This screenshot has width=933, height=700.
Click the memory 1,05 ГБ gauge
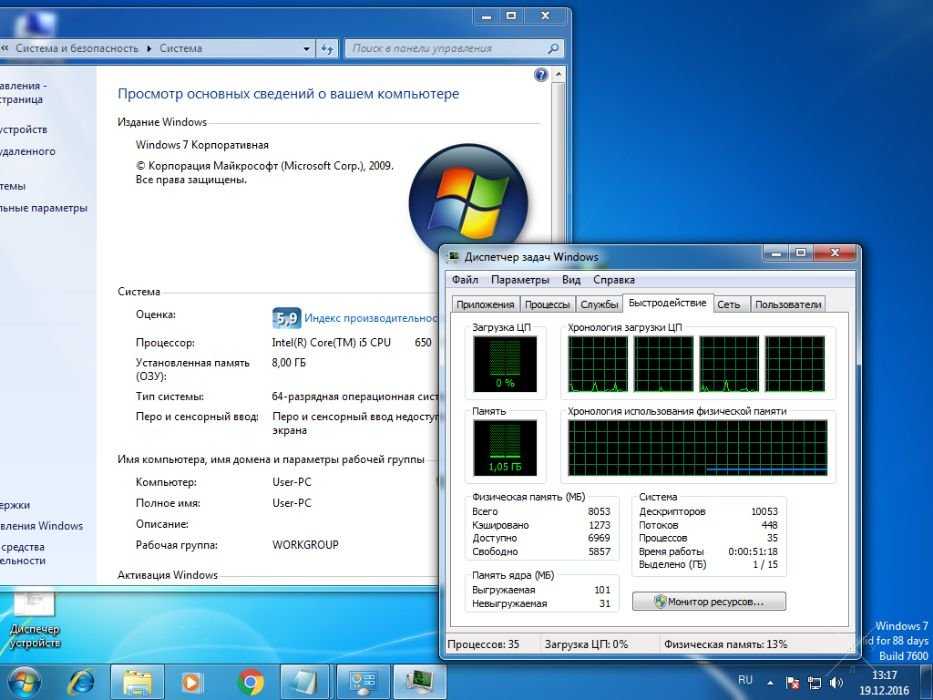coord(505,448)
